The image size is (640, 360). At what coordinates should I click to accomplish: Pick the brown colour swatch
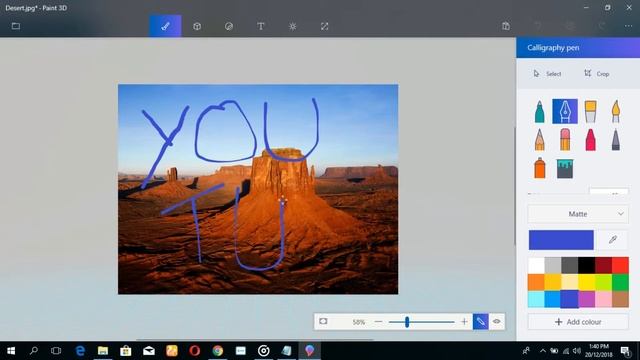pos(620,299)
